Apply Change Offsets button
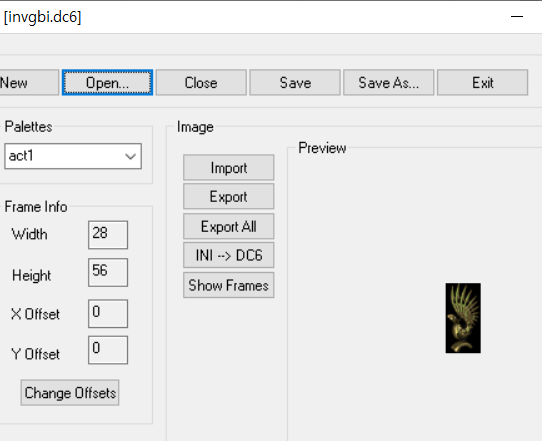Screen dimensions: 542x441 pyautogui.click(x=70, y=393)
